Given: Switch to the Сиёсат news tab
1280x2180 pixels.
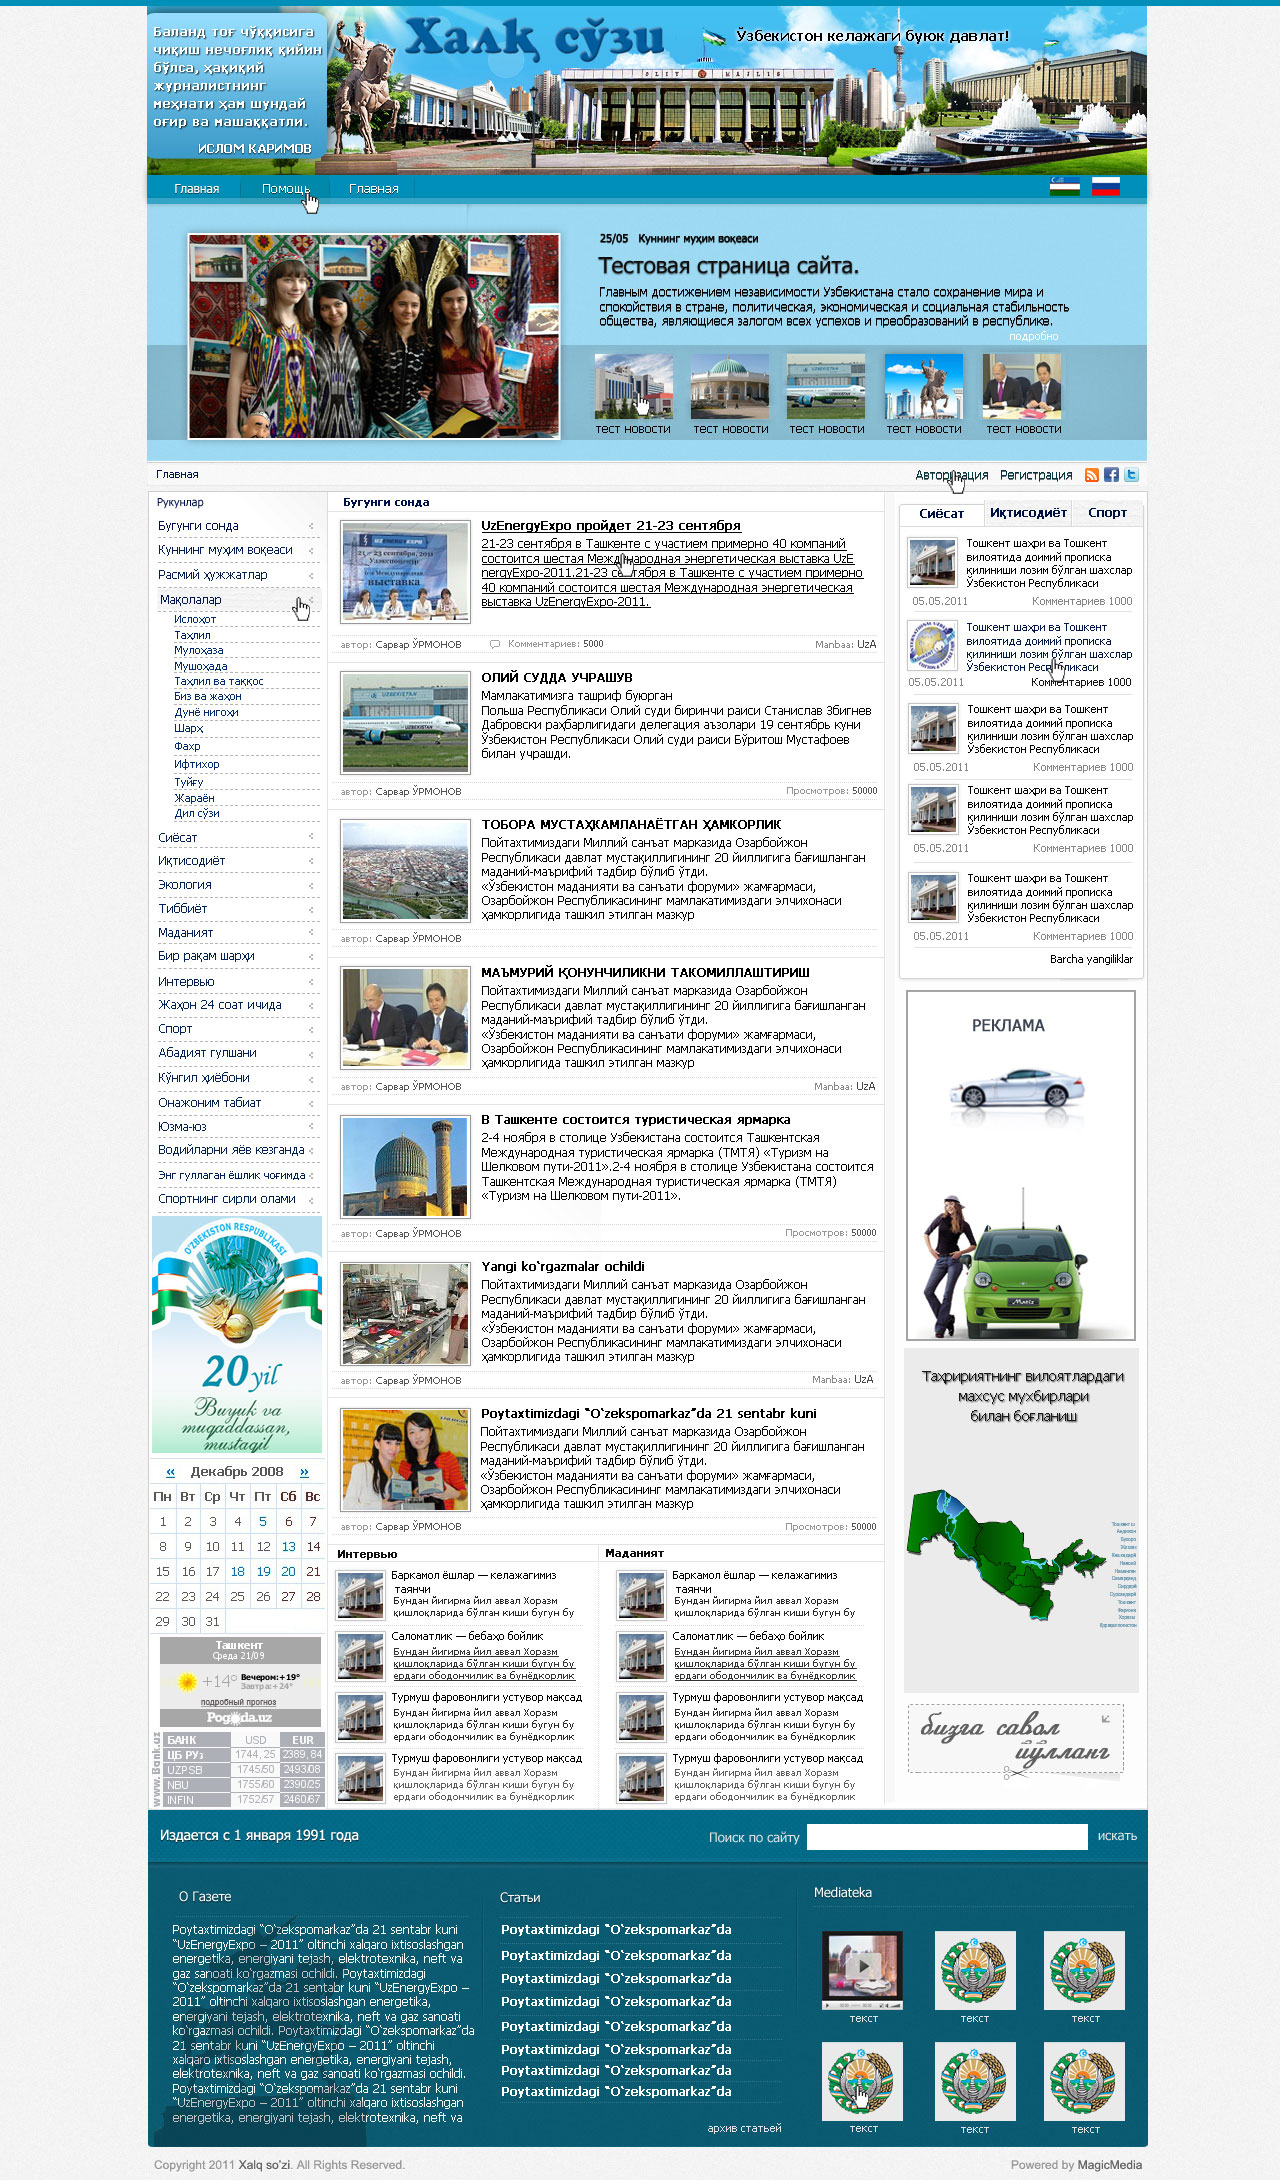Looking at the screenshot, I should 941,514.
